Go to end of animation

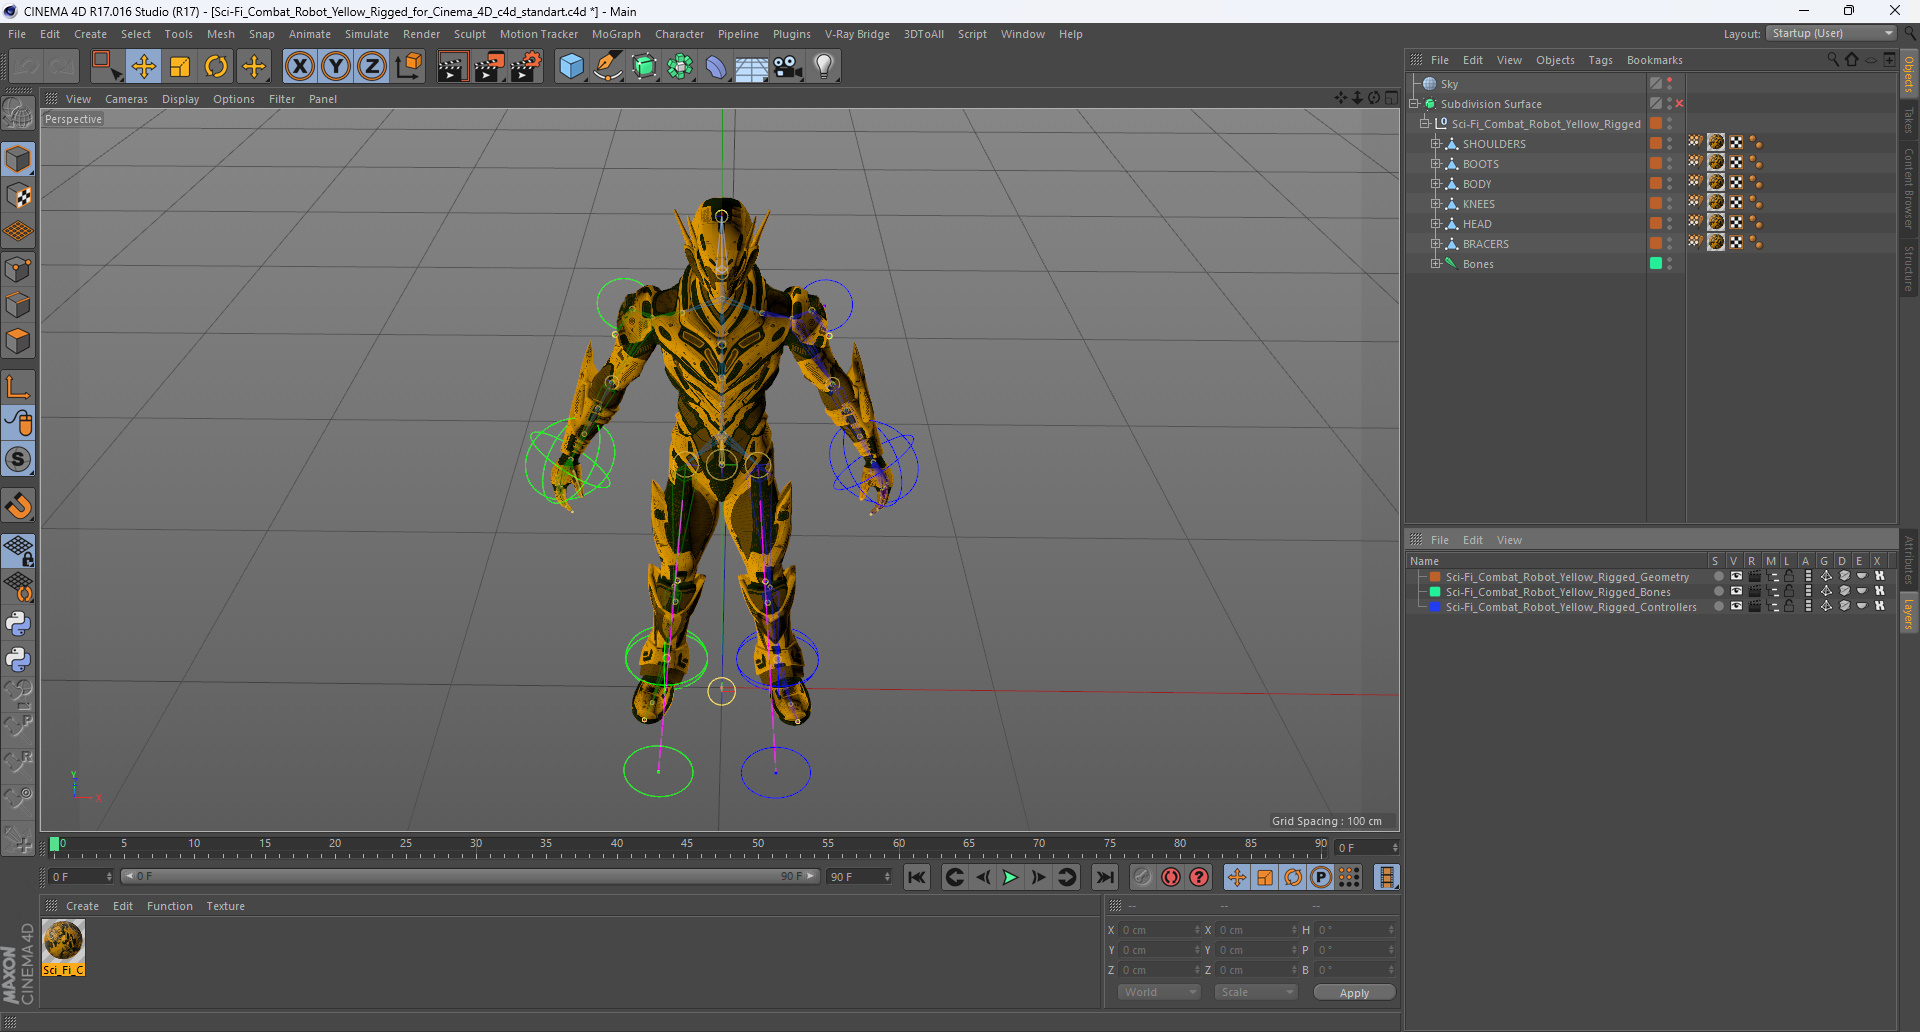click(1104, 877)
